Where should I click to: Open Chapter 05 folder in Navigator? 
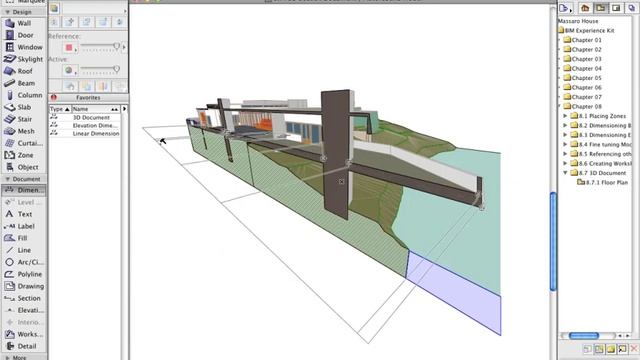click(582, 78)
